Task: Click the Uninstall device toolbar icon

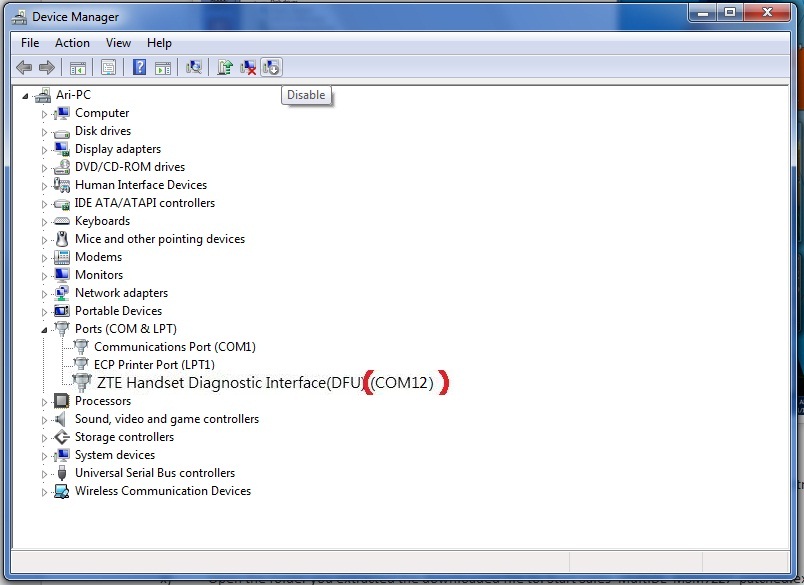Action: 248,67
